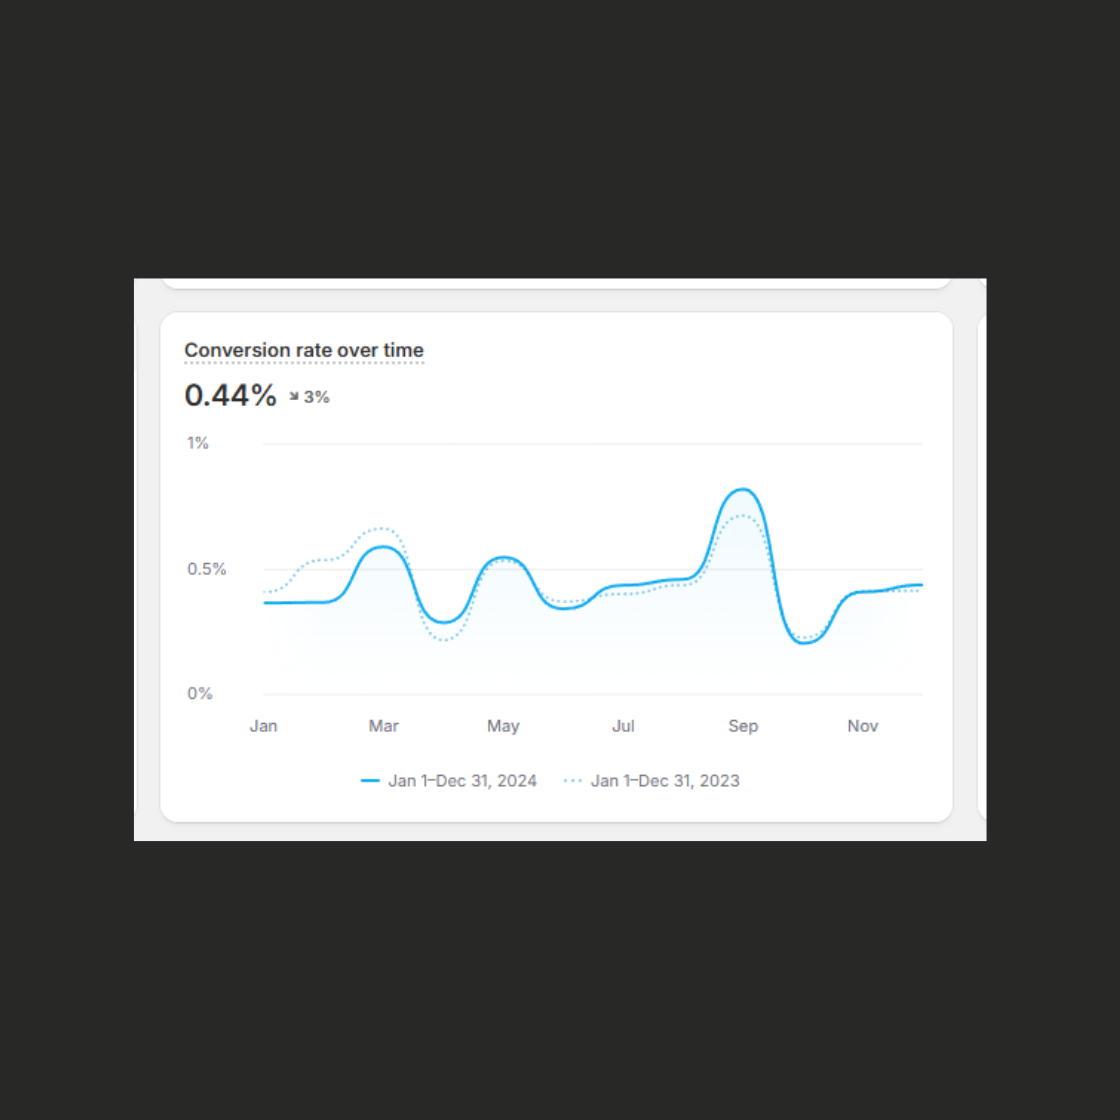1120x1120 pixels.
Task: Click the Jul label on the x-axis
Action: point(623,726)
